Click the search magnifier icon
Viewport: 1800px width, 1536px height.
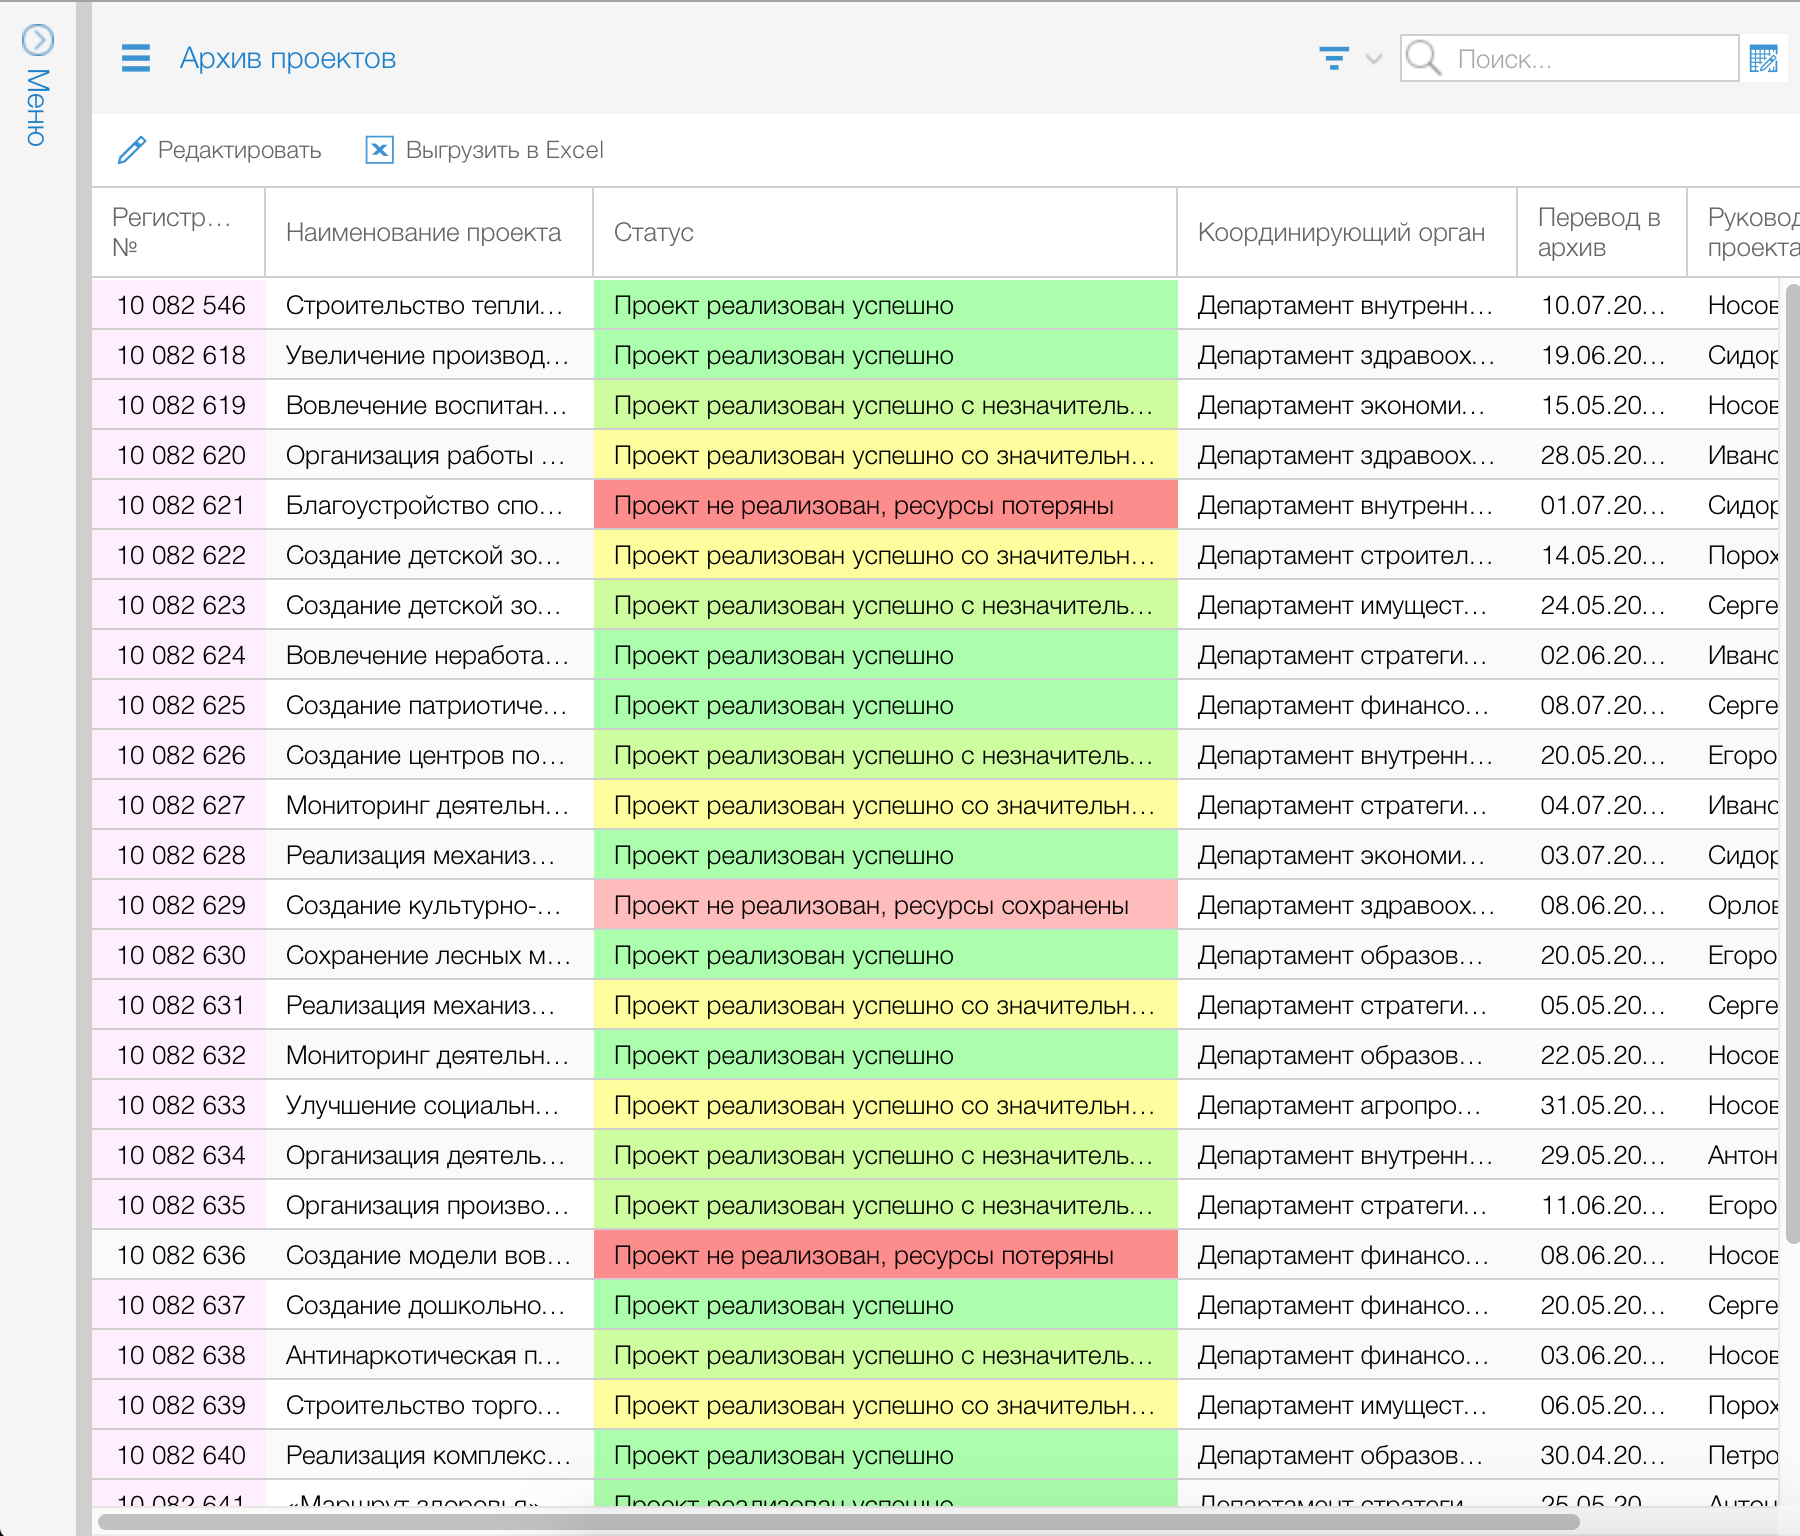coord(1423,59)
